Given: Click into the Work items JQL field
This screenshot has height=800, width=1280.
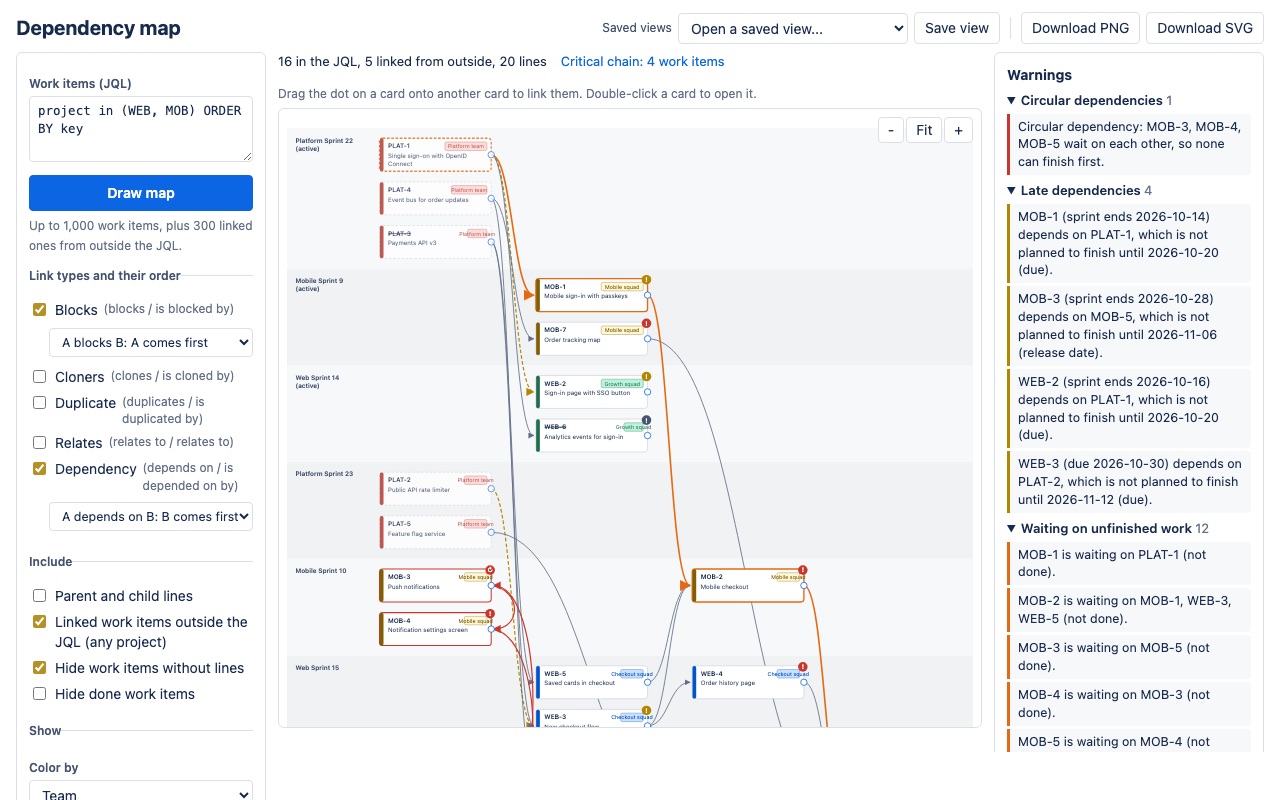Looking at the screenshot, I should pyautogui.click(x=141, y=129).
